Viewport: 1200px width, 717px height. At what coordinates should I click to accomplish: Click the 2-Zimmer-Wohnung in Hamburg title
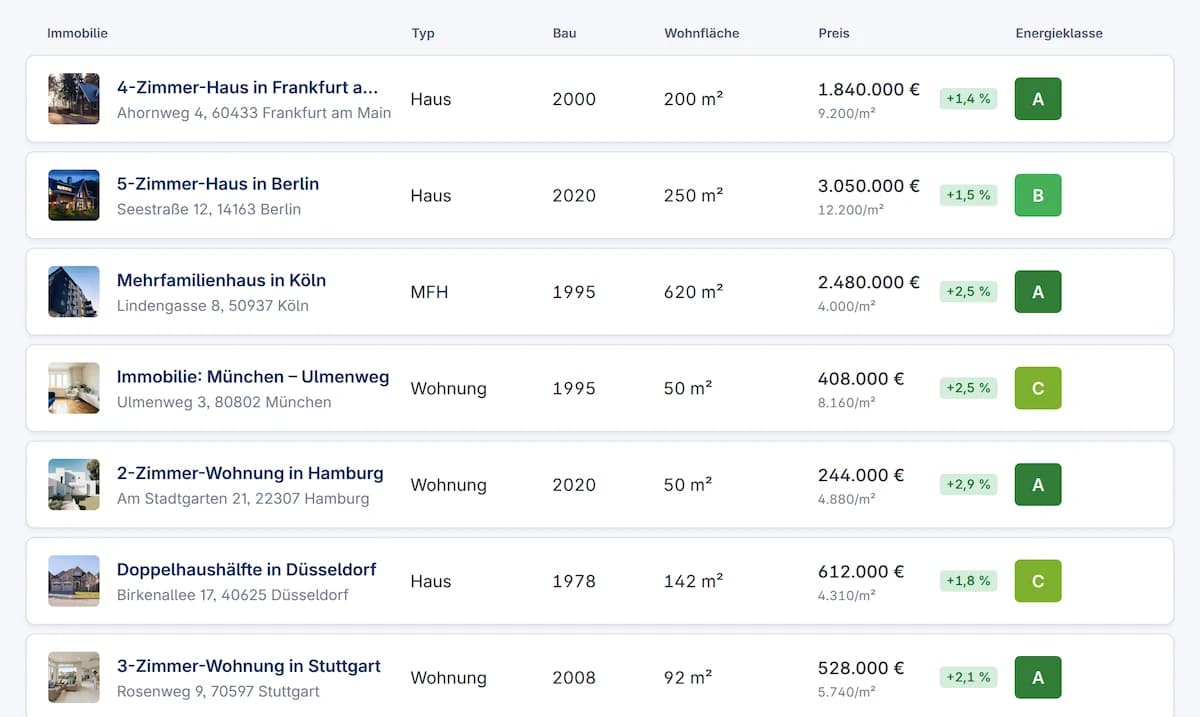coord(250,473)
